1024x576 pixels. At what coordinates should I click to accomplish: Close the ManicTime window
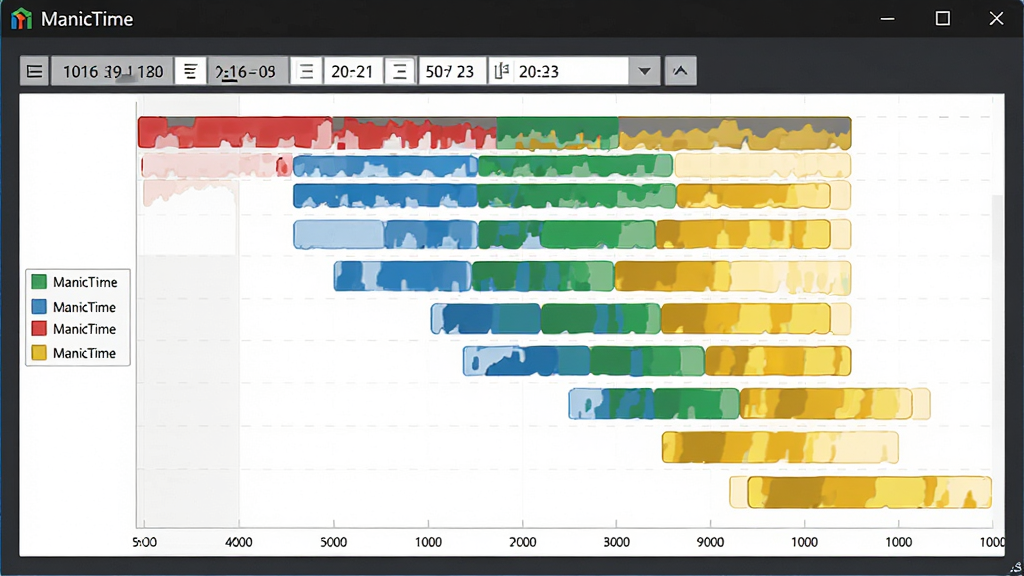[x=997, y=19]
